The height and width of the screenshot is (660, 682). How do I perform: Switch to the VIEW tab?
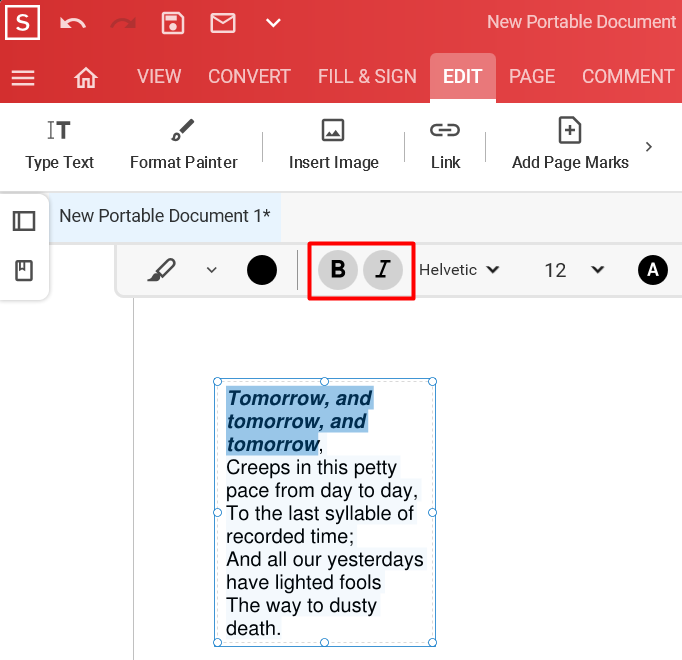[x=159, y=77]
